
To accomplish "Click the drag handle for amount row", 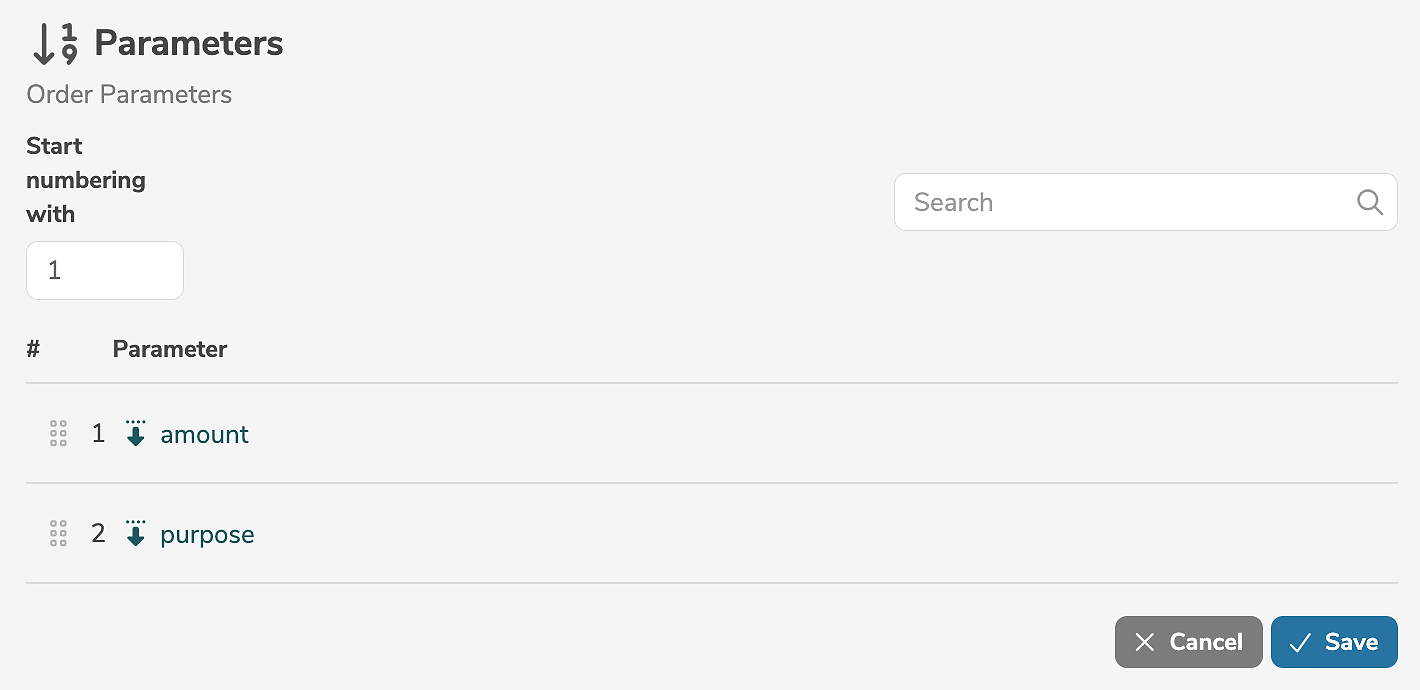I will (x=58, y=433).
